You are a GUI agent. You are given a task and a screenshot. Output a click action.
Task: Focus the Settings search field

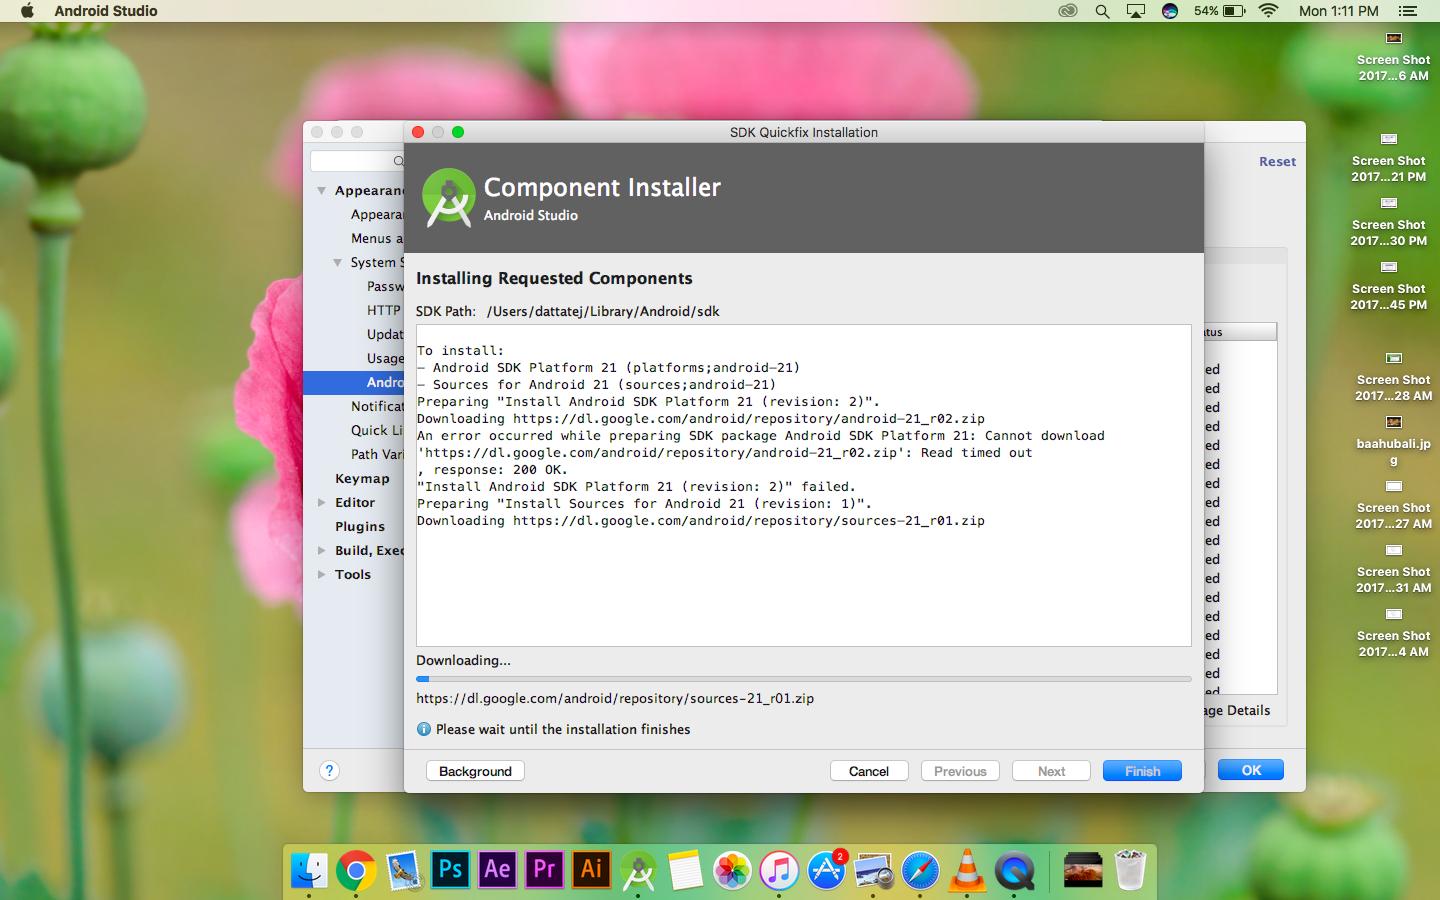coord(357,161)
